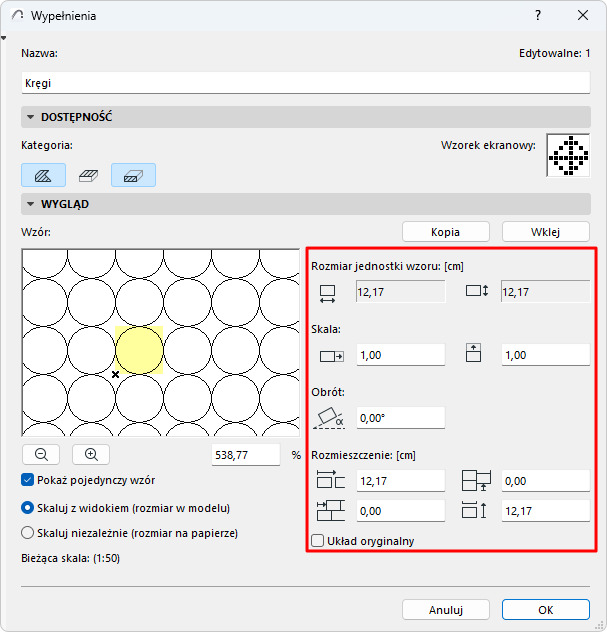Screen dimensions: 607x632
Task: Confirm with the OK button
Action: click(x=546, y=609)
